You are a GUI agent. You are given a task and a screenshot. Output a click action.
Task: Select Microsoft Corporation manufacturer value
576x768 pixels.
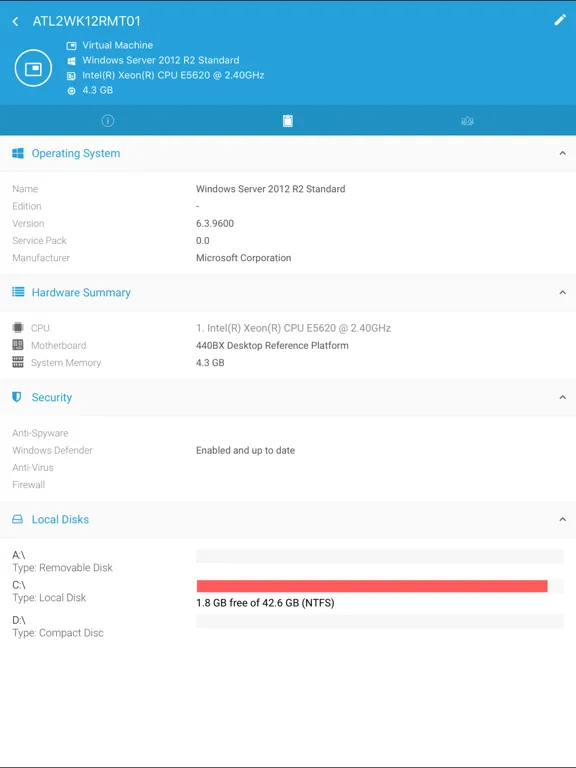[243, 258]
